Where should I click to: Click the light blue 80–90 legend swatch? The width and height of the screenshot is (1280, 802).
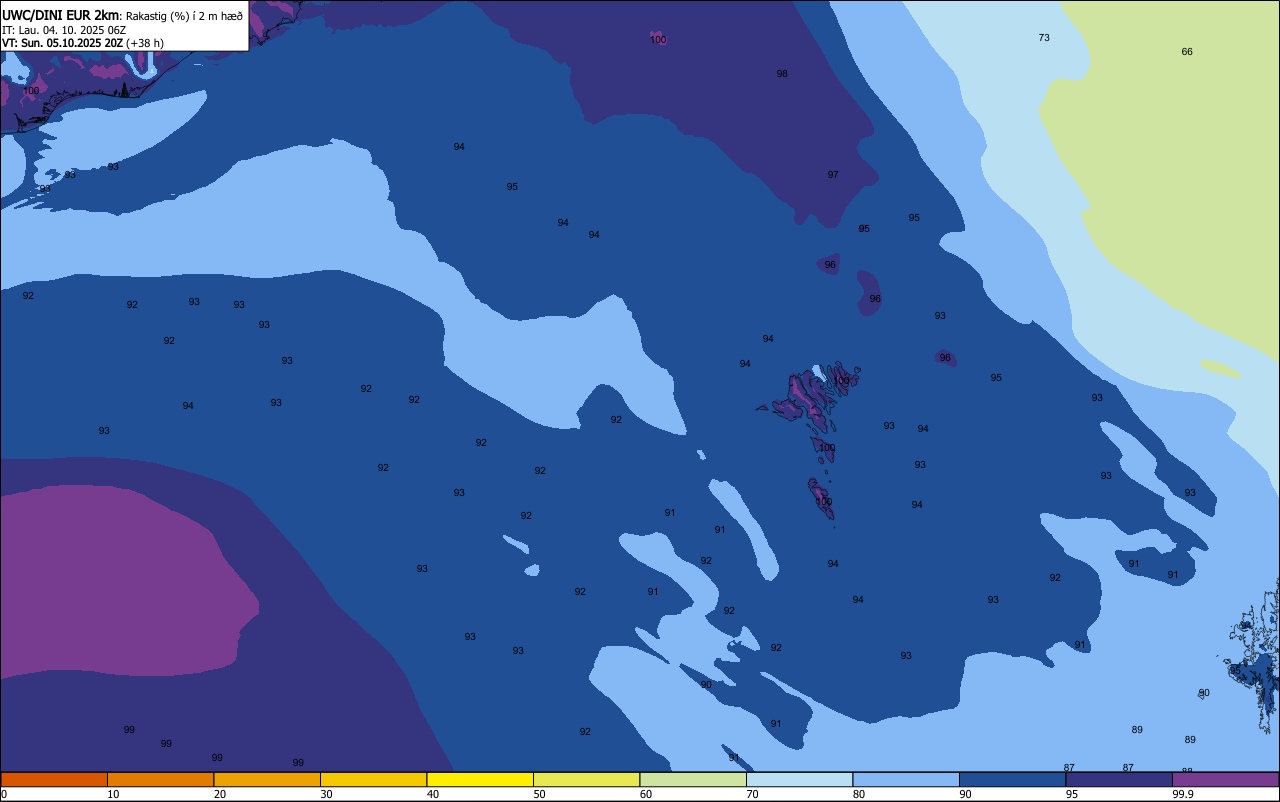[x=906, y=779]
